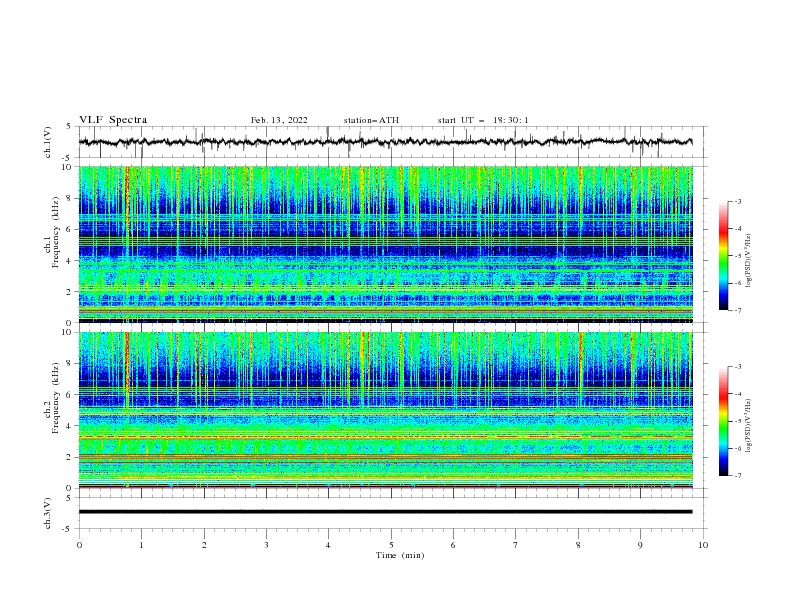This screenshot has width=792, height=612.
Task: Click the time axis tick label "2"
Action: point(204,545)
